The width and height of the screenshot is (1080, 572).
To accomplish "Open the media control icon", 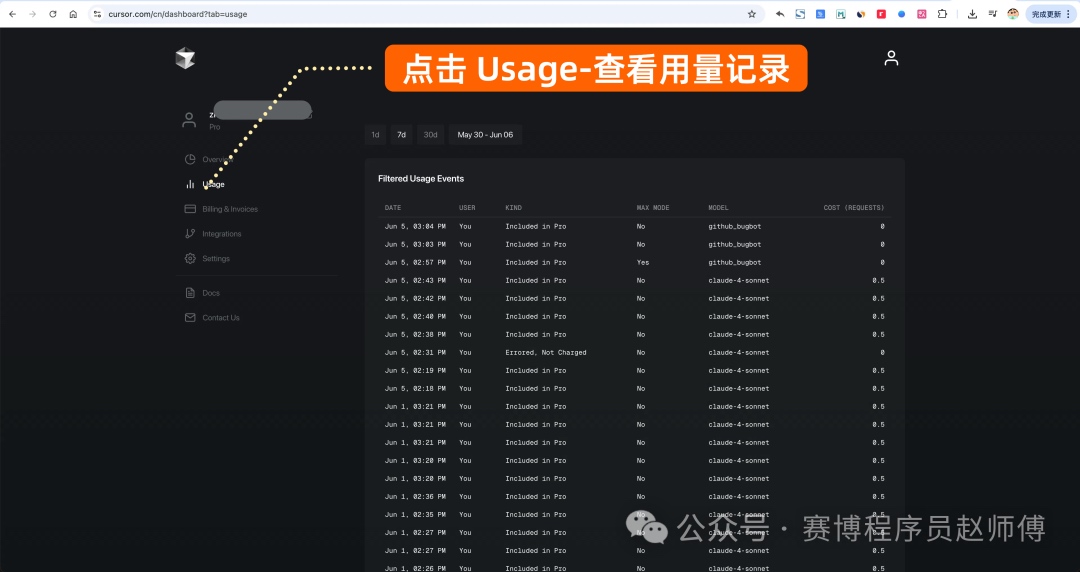I will [993, 14].
